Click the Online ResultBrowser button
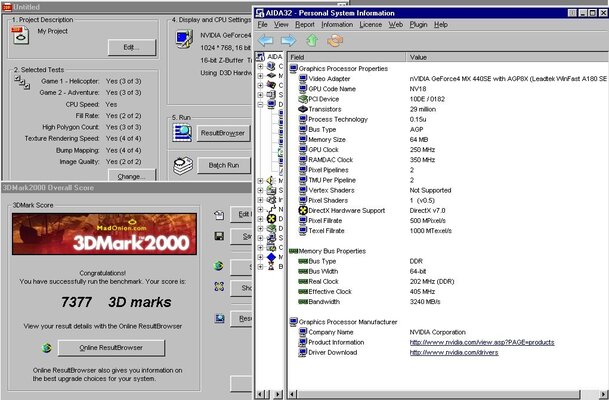The width and height of the screenshot is (609, 400). (111, 348)
